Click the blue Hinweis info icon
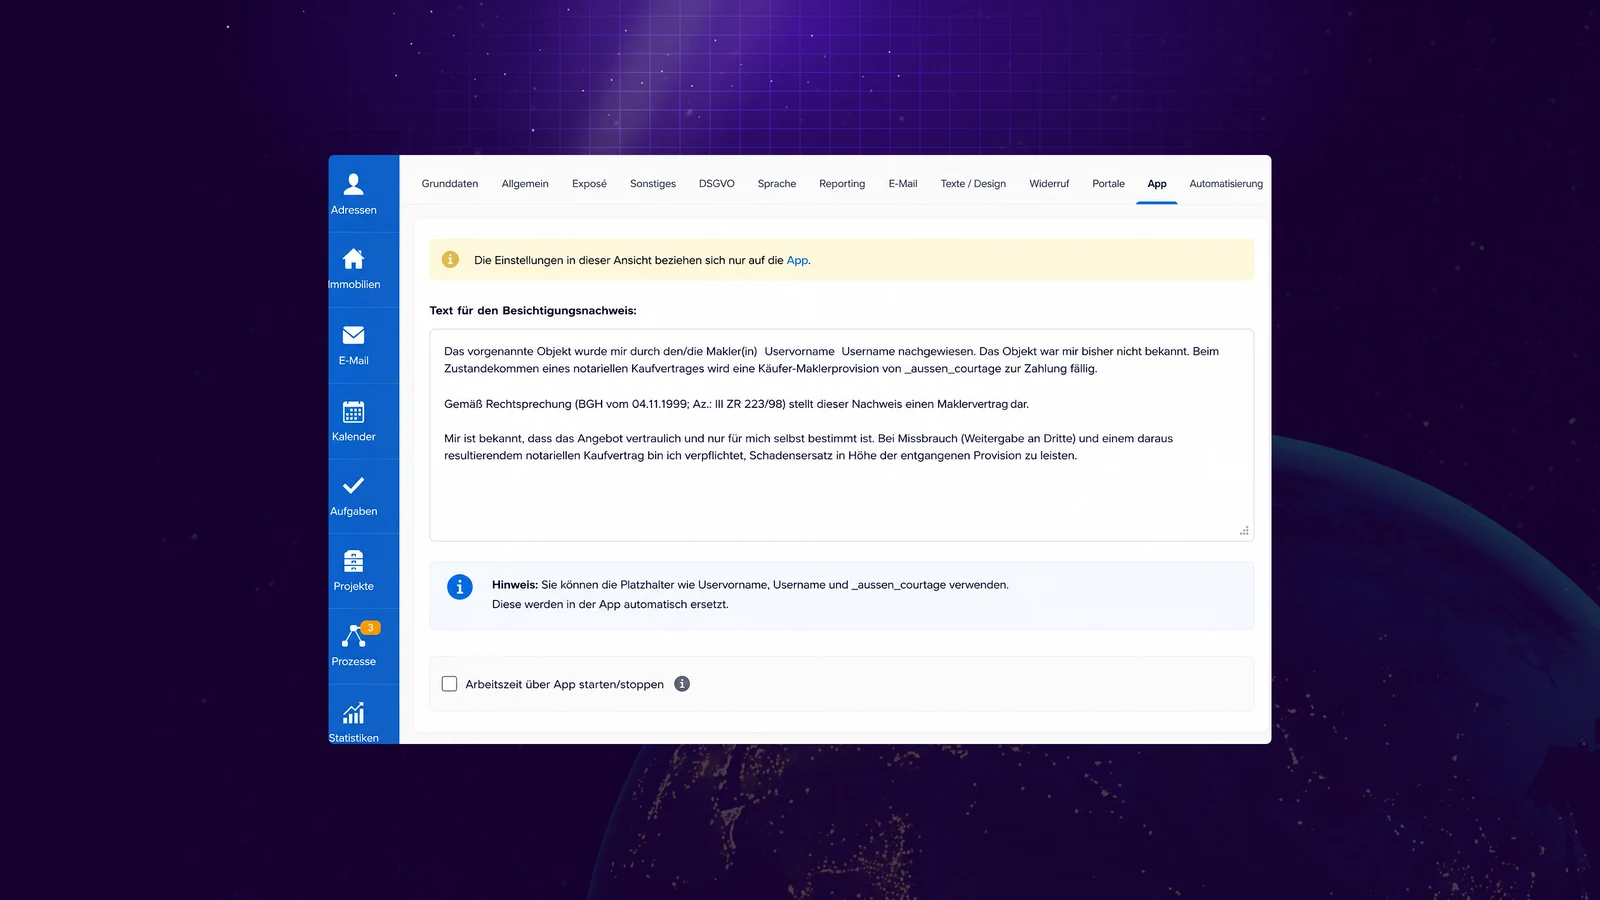This screenshot has height=900, width=1600. [x=459, y=587]
